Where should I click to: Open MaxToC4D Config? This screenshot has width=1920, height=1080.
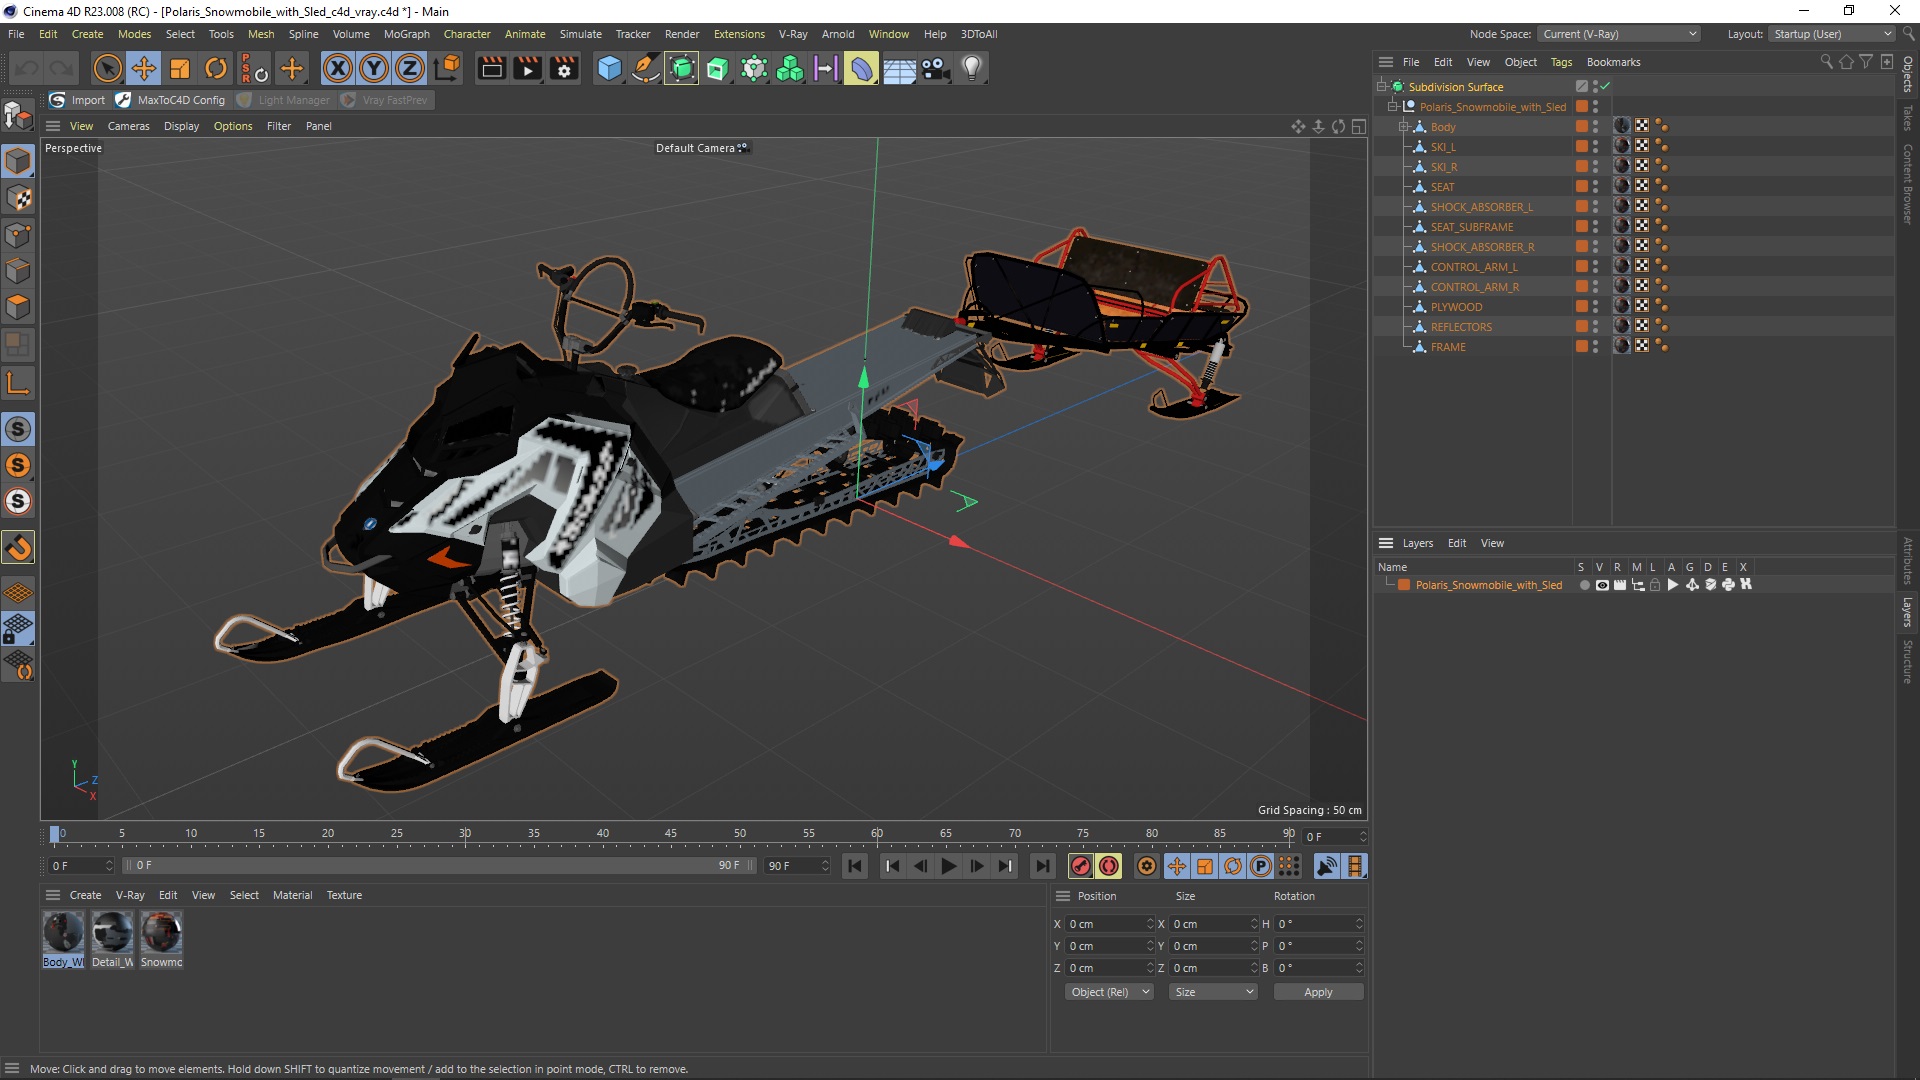(x=171, y=100)
